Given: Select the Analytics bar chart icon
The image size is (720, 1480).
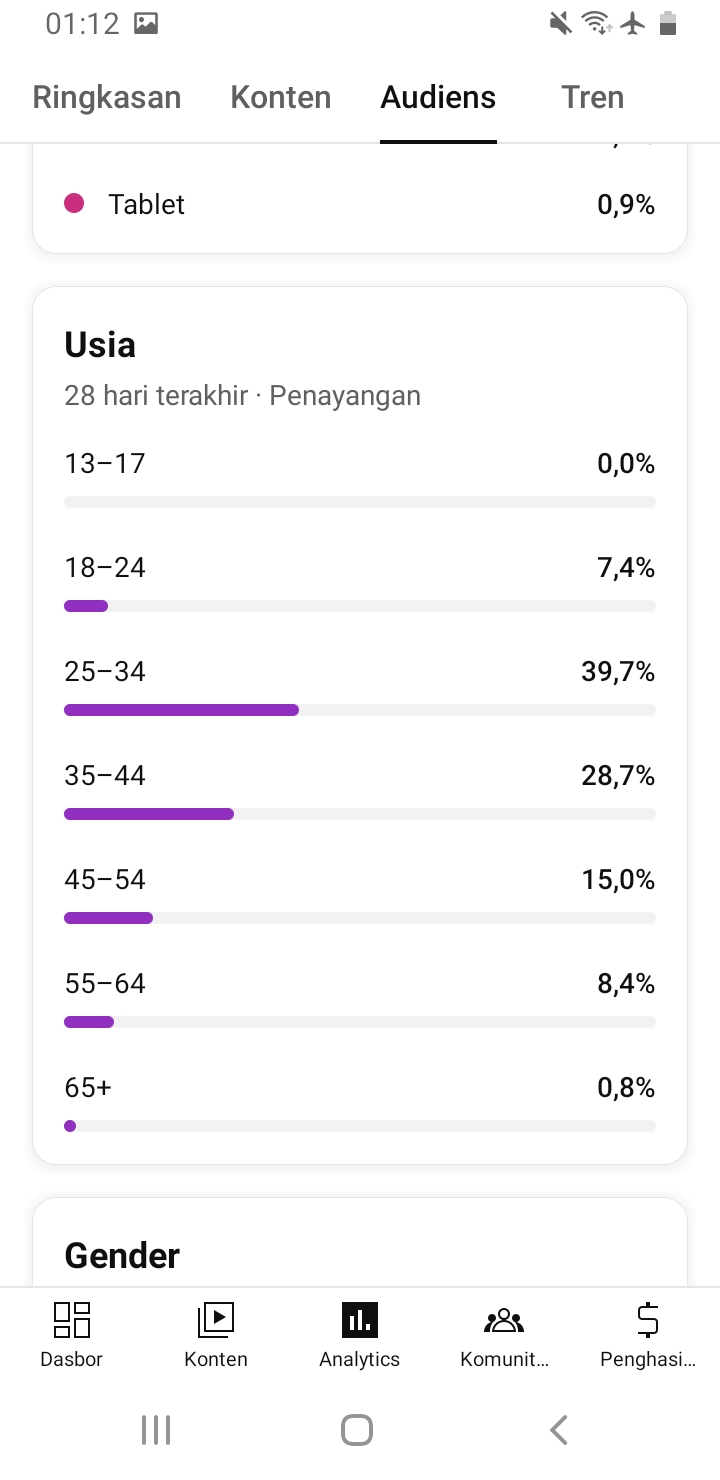Looking at the screenshot, I should (360, 1320).
